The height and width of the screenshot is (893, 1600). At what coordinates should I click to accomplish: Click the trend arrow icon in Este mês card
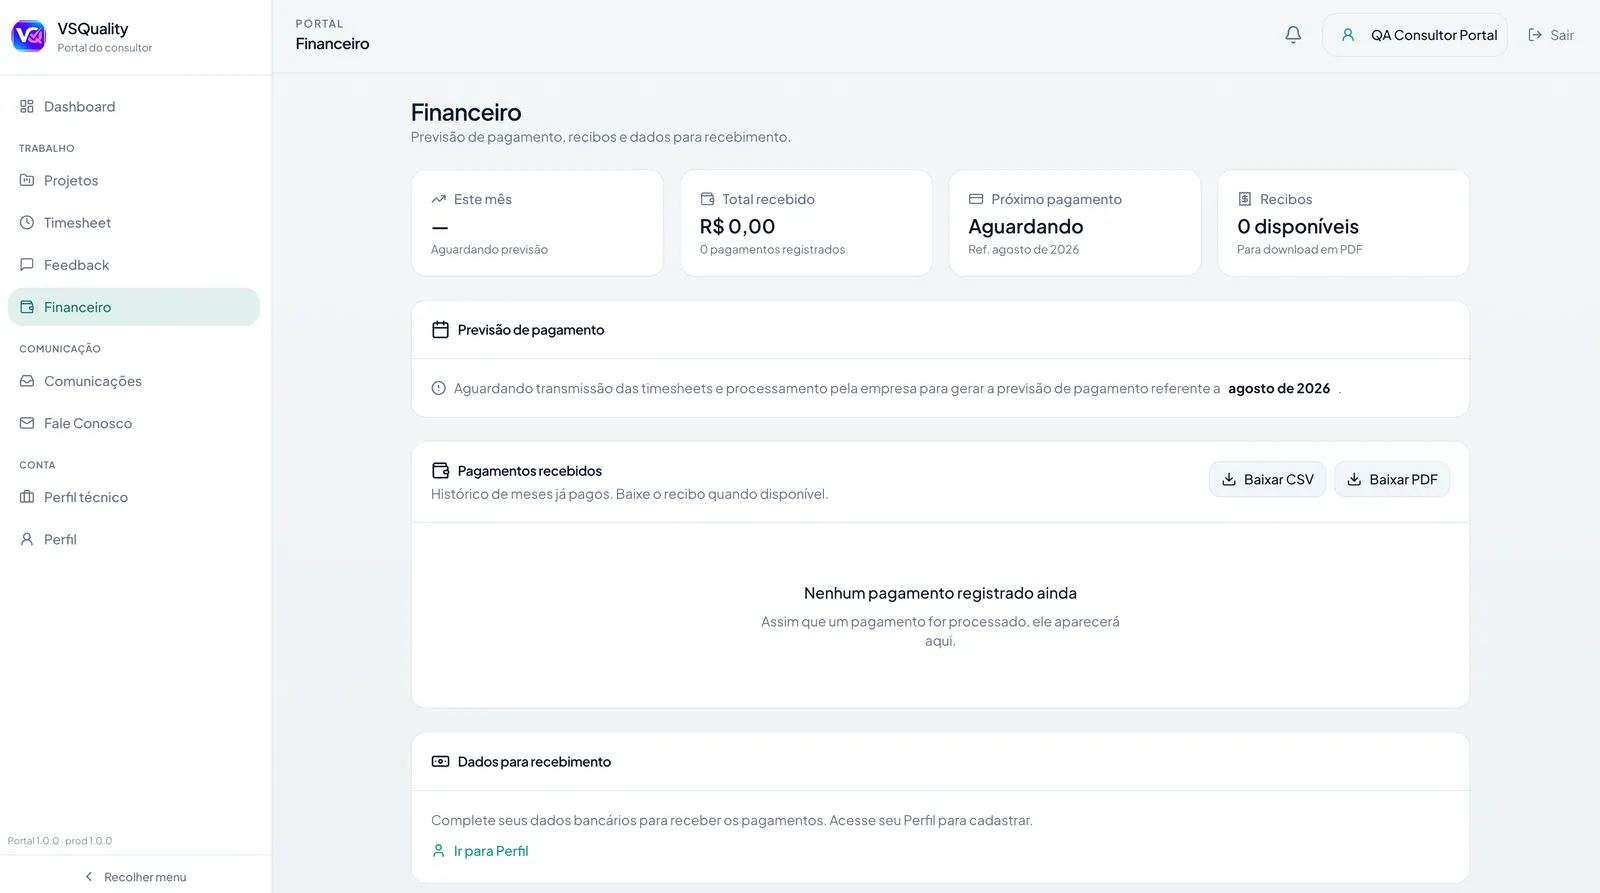[x=438, y=199]
